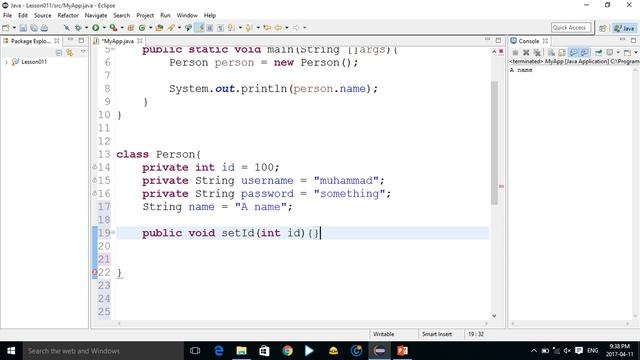Open Google Chrome from taskbar

[x=287, y=351]
